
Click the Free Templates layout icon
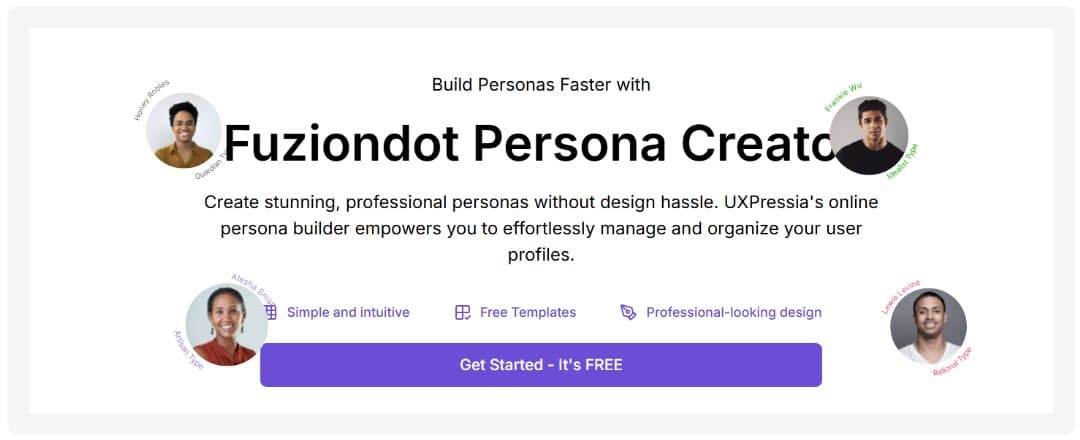(x=463, y=313)
